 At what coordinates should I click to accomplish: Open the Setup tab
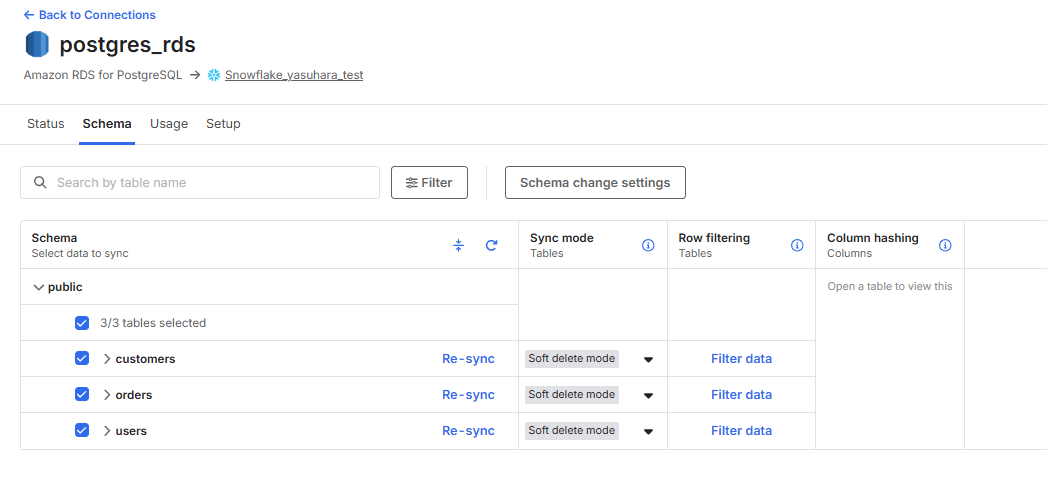223,124
